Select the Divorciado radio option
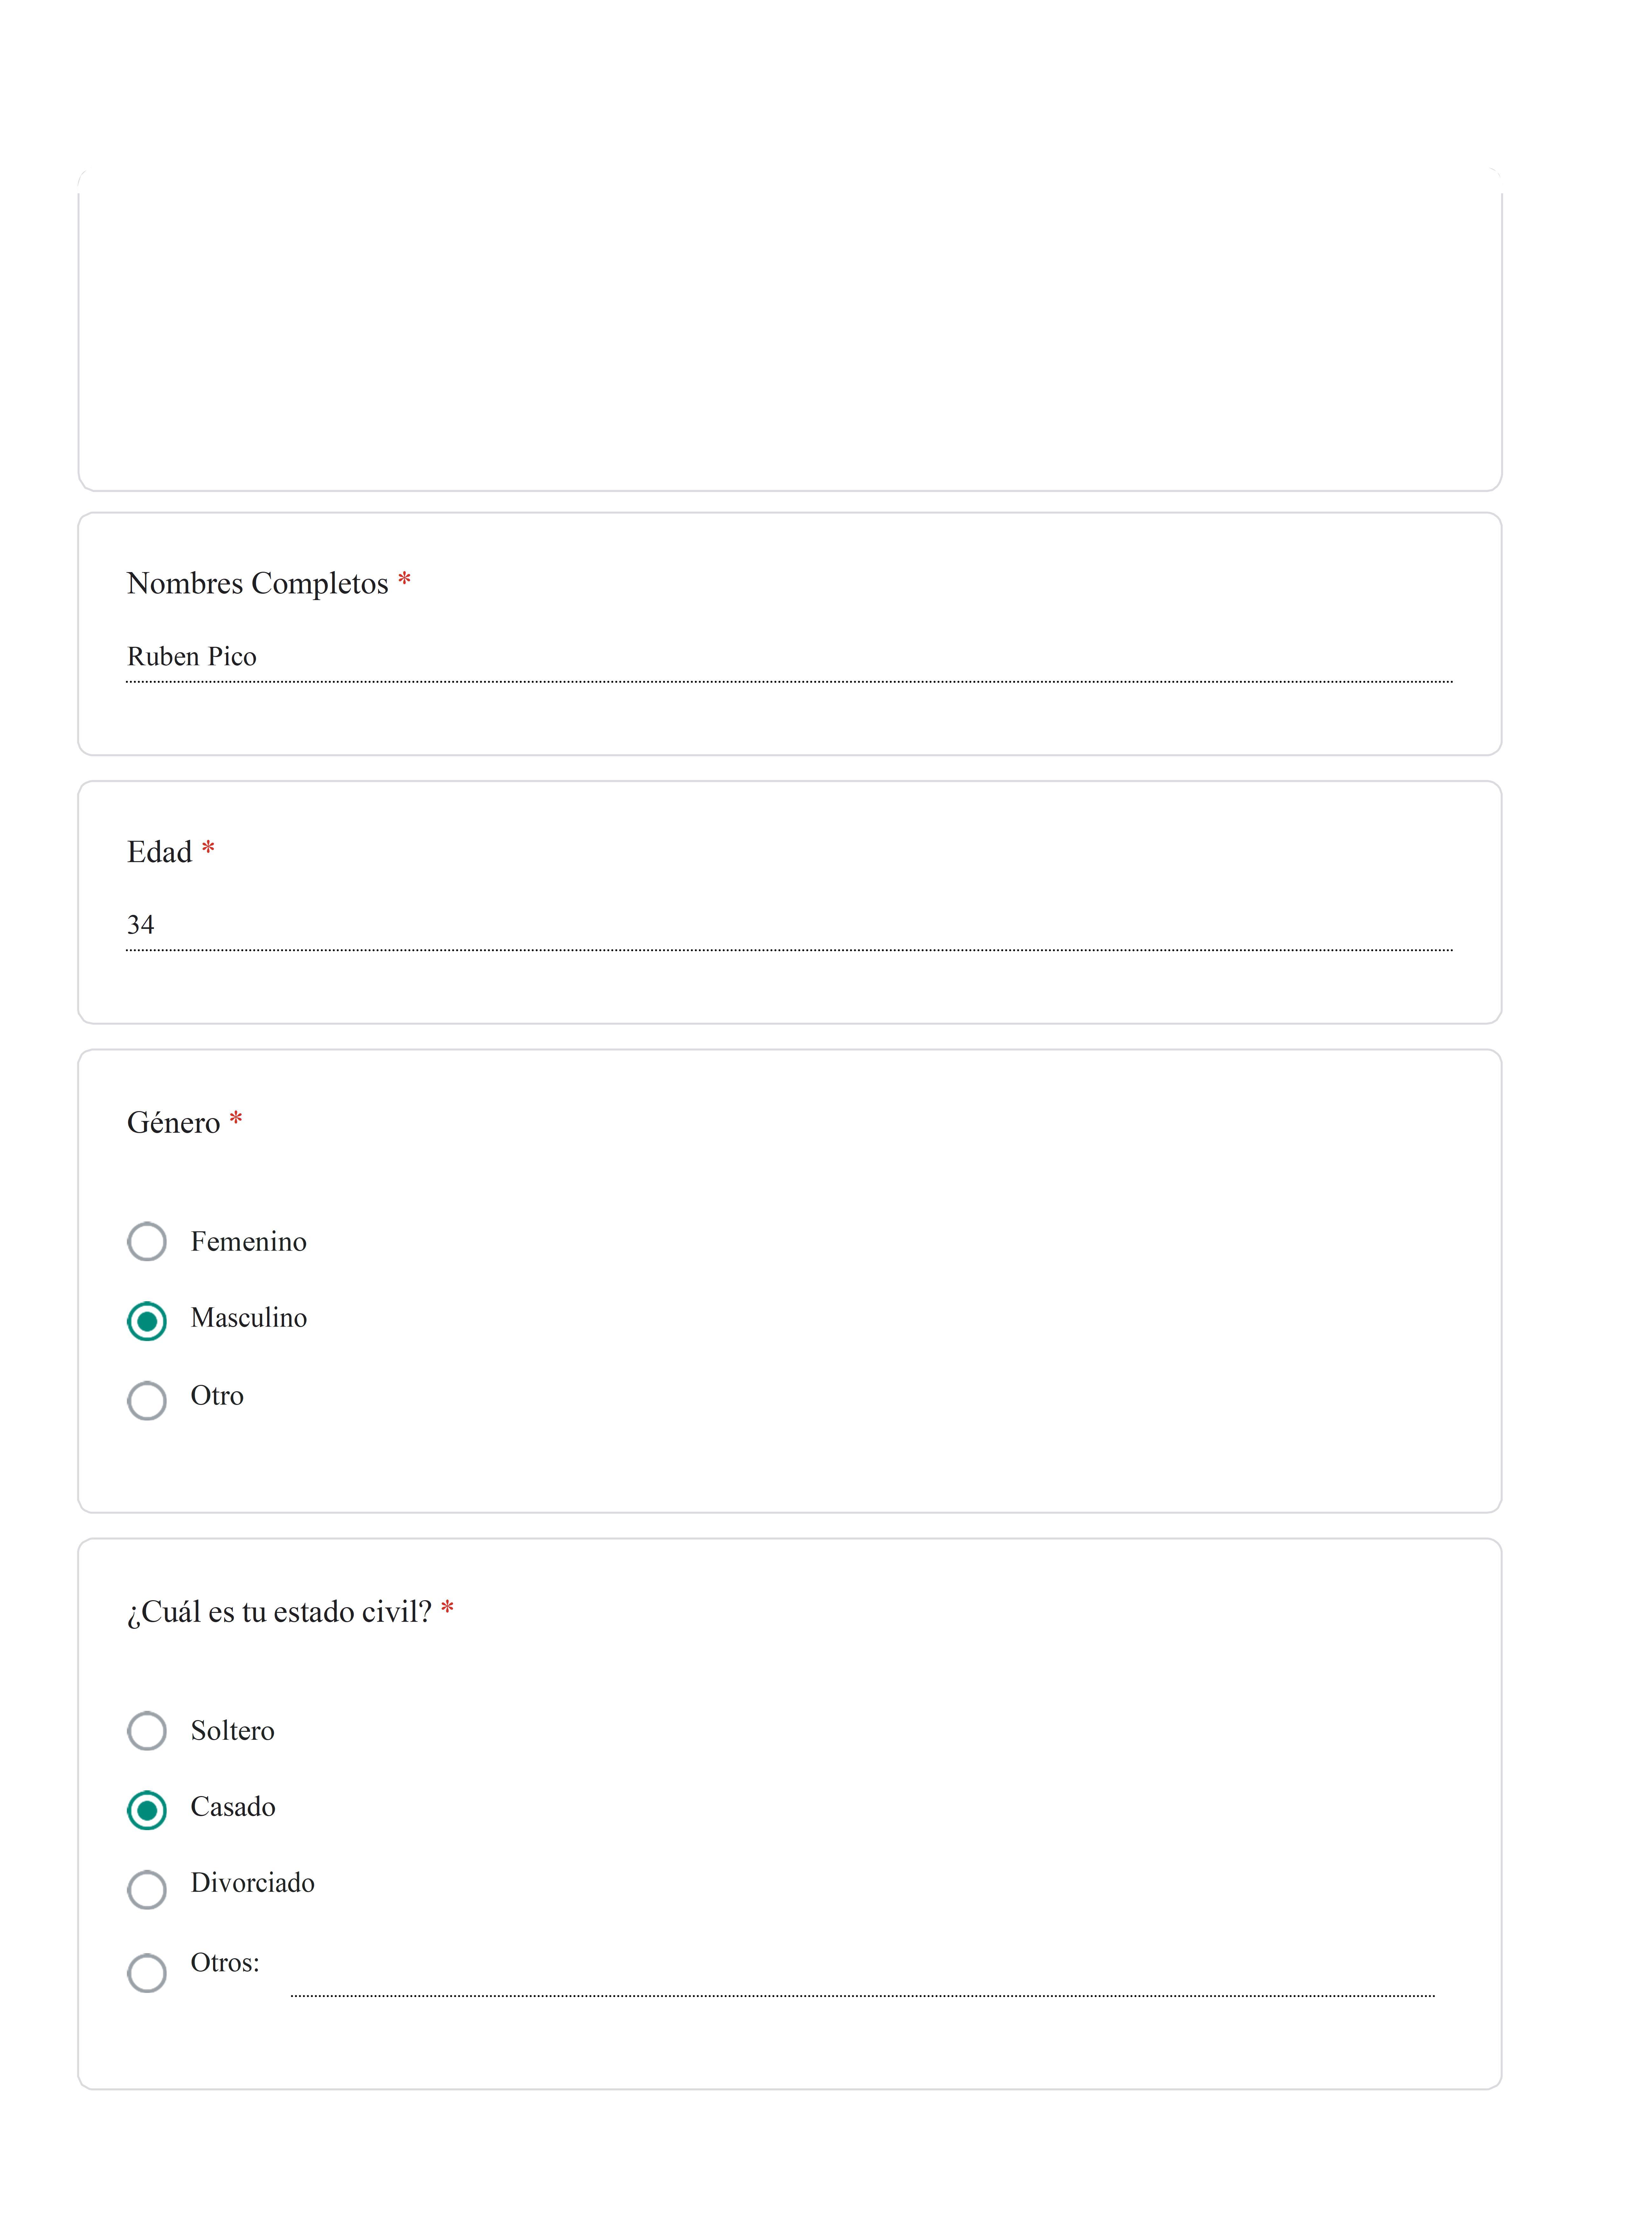Screen dimensions: 1652x2233 click(147, 1889)
